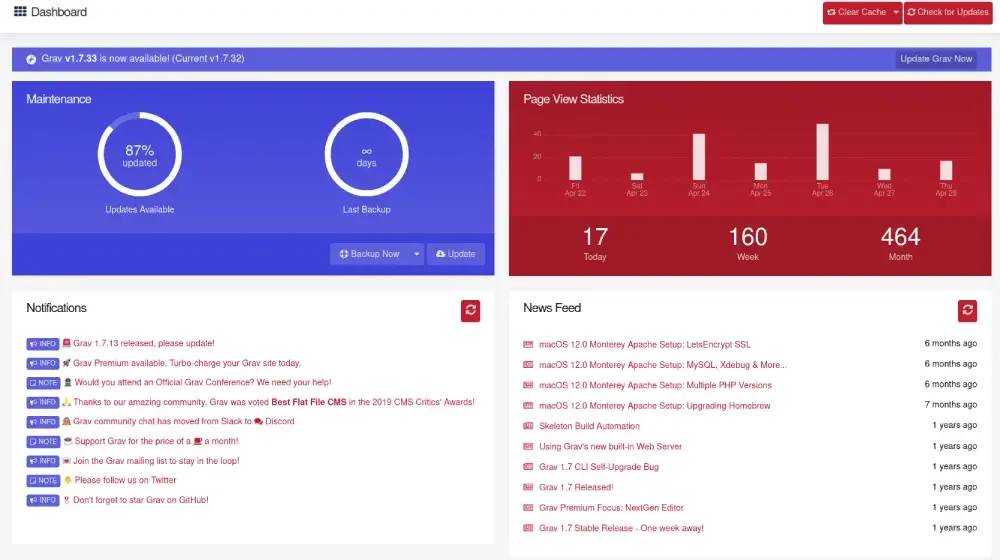The image size is (1000, 560).
Task: Click news icon beside LetsEncrypt SSL article
Action: click(528, 344)
